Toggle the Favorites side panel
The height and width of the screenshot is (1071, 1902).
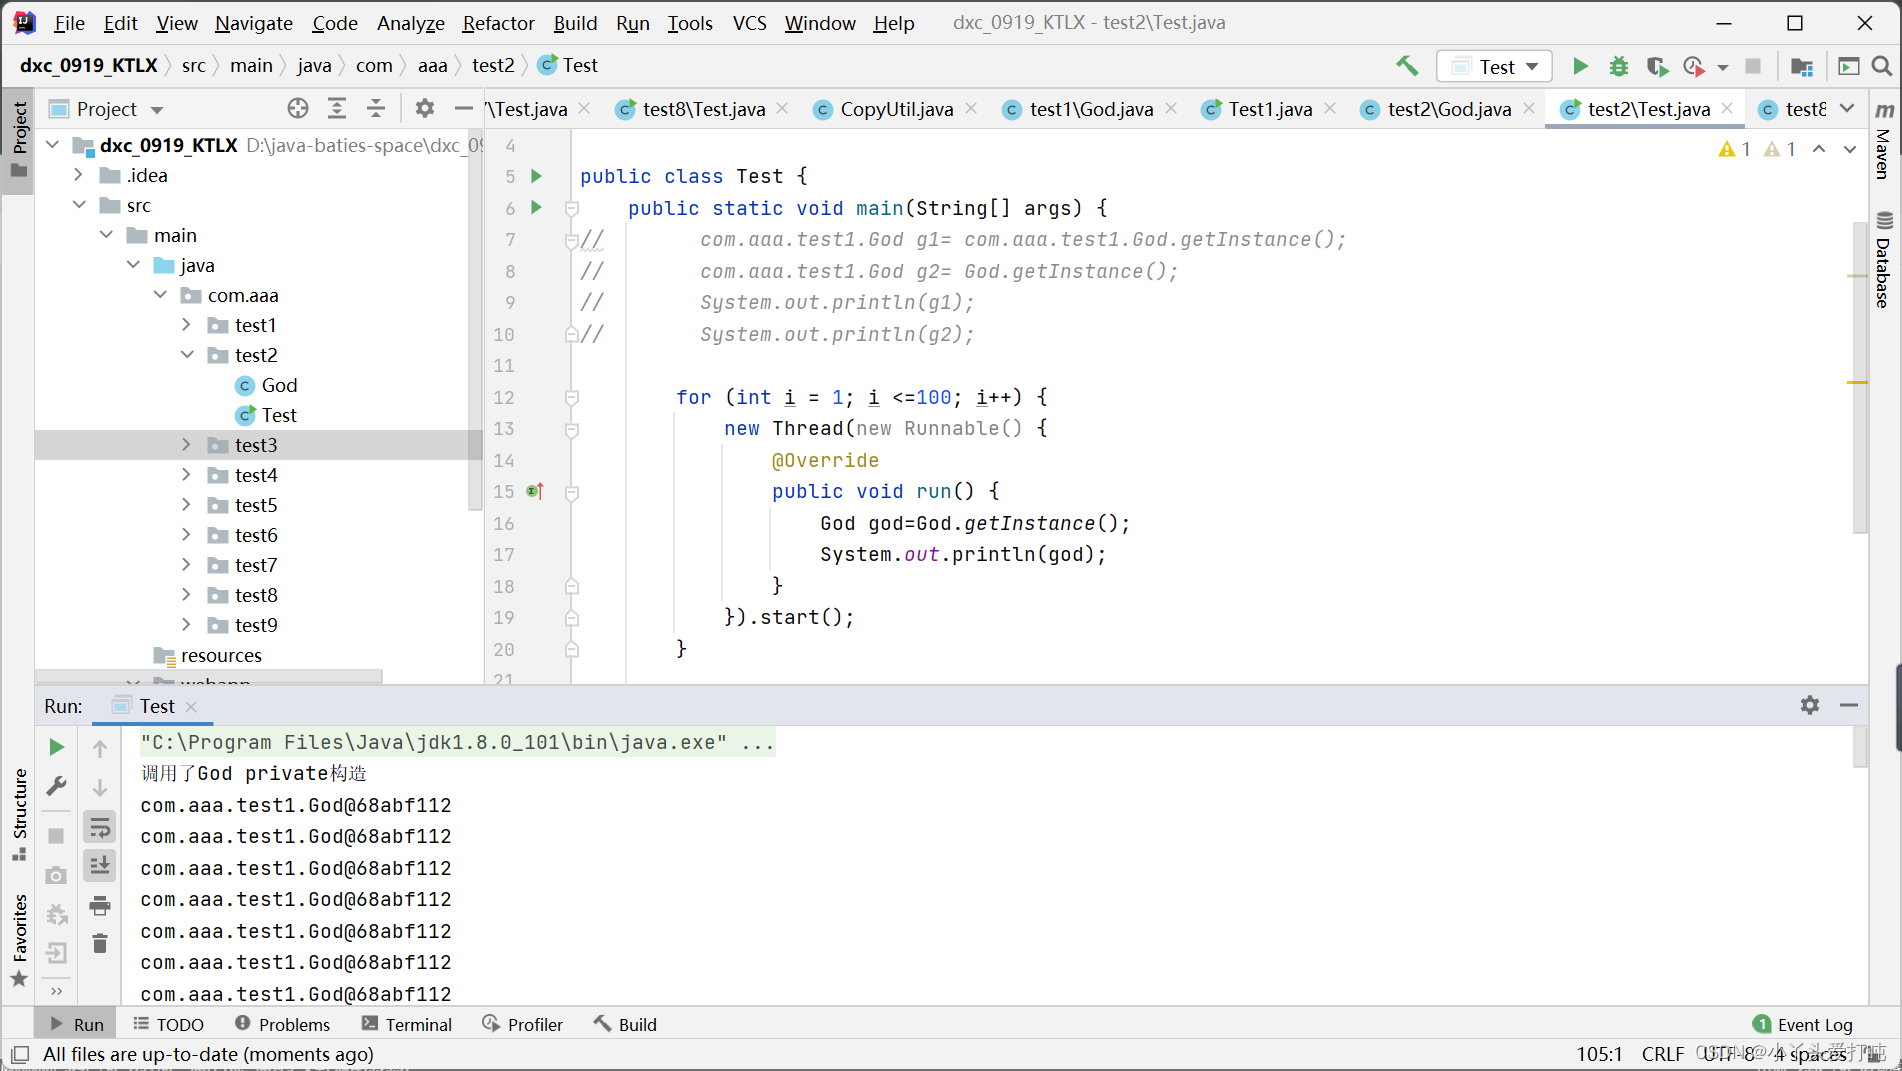coord(19,940)
